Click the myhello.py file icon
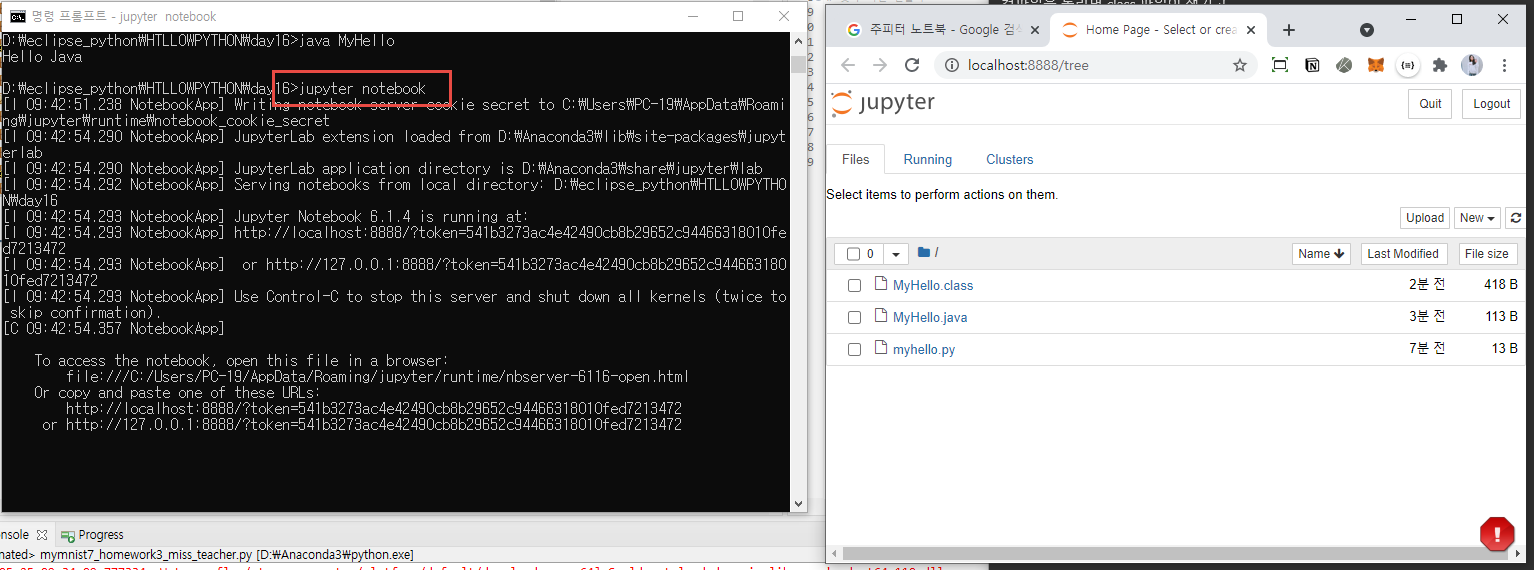Viewport: 1534px width, 570px height. coord(881,348)
